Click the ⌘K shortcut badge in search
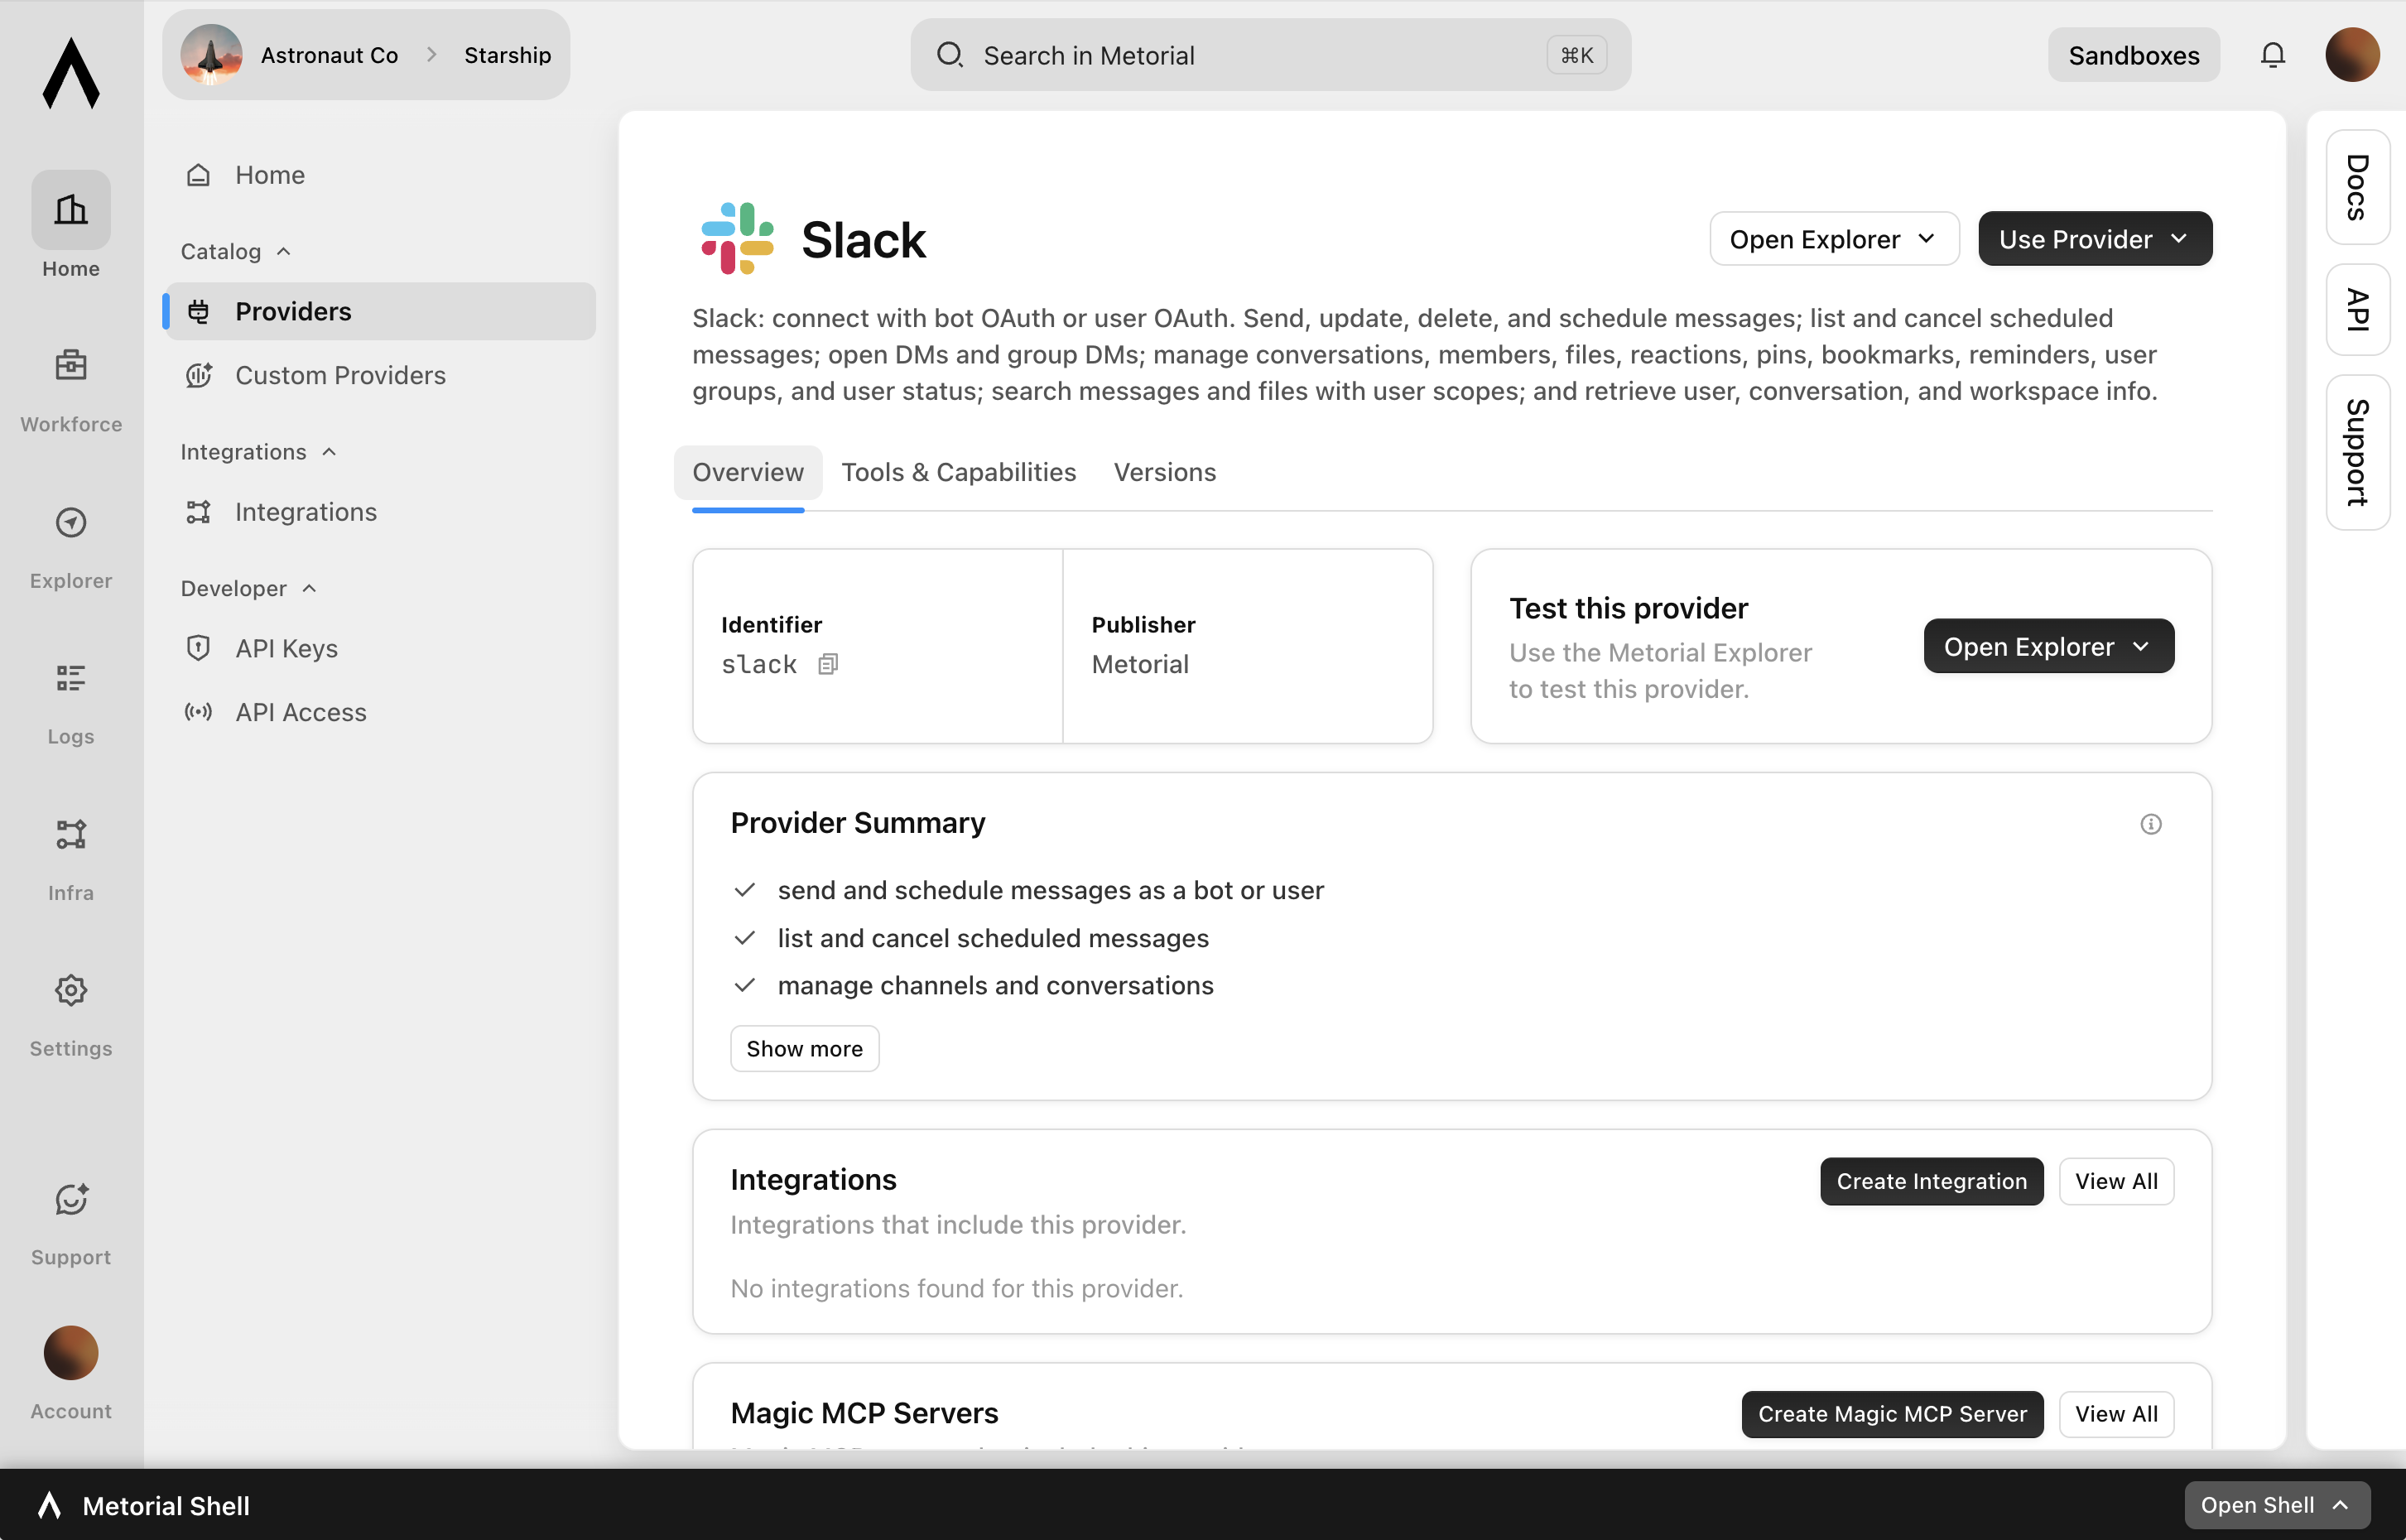Screen dimensions: 2406x1540 click(1576, 55)
